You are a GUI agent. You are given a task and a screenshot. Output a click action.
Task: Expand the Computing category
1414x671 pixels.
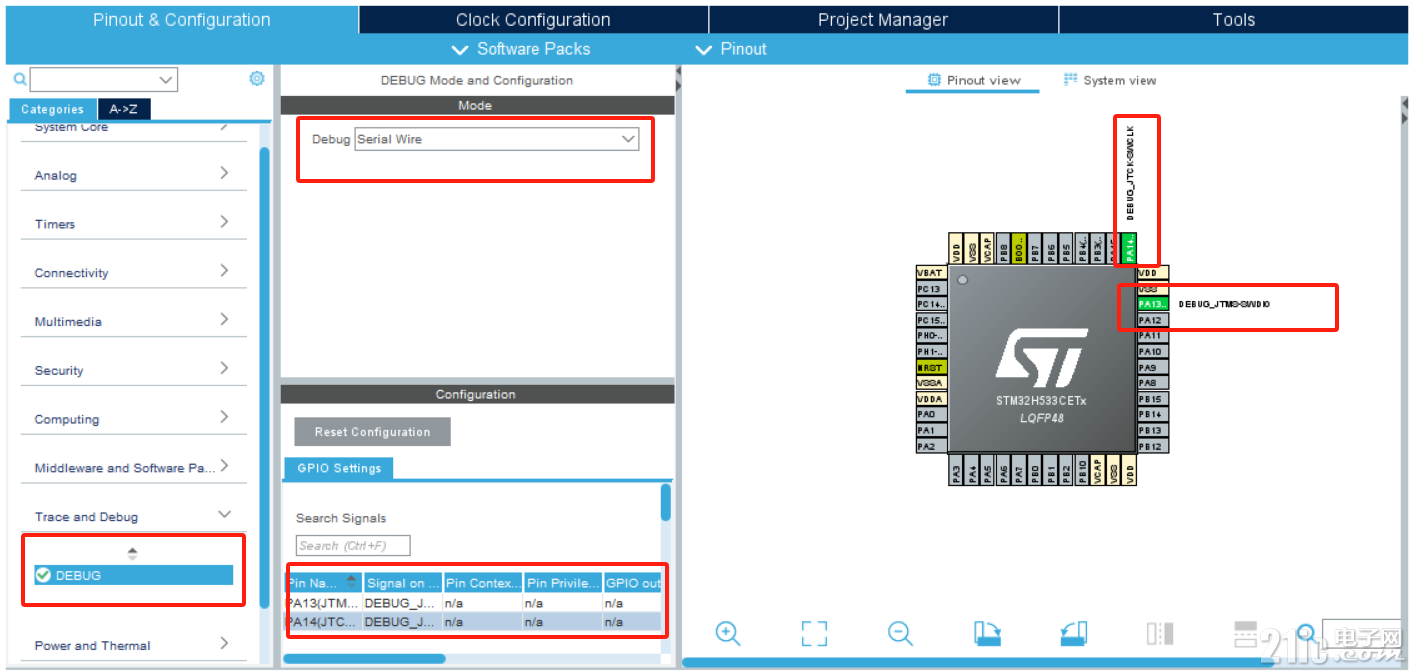point(225,417)
